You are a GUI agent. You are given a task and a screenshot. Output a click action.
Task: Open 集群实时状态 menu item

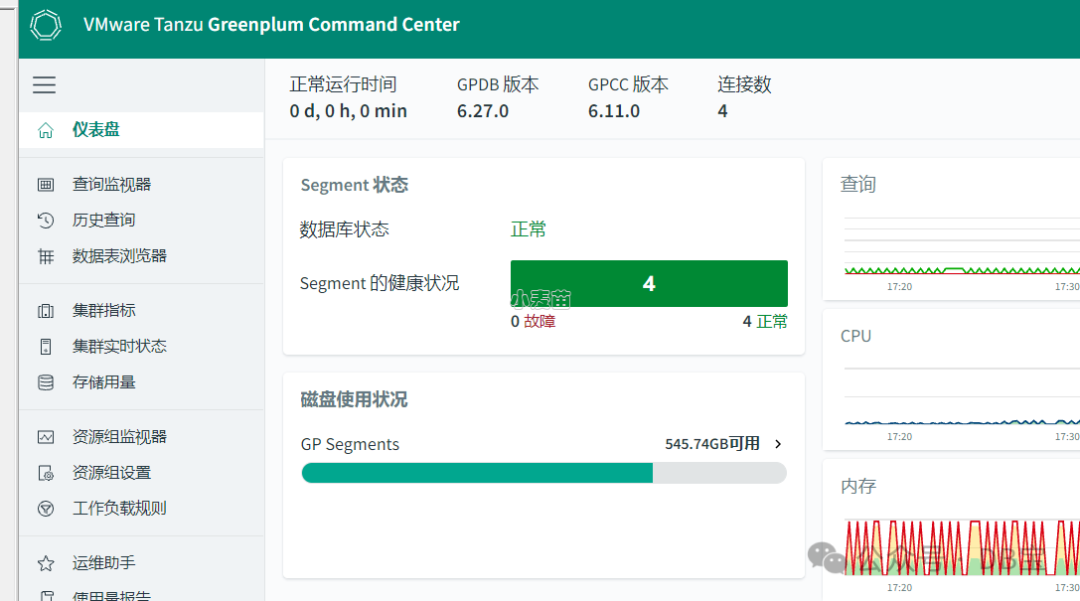coord(119,346)
